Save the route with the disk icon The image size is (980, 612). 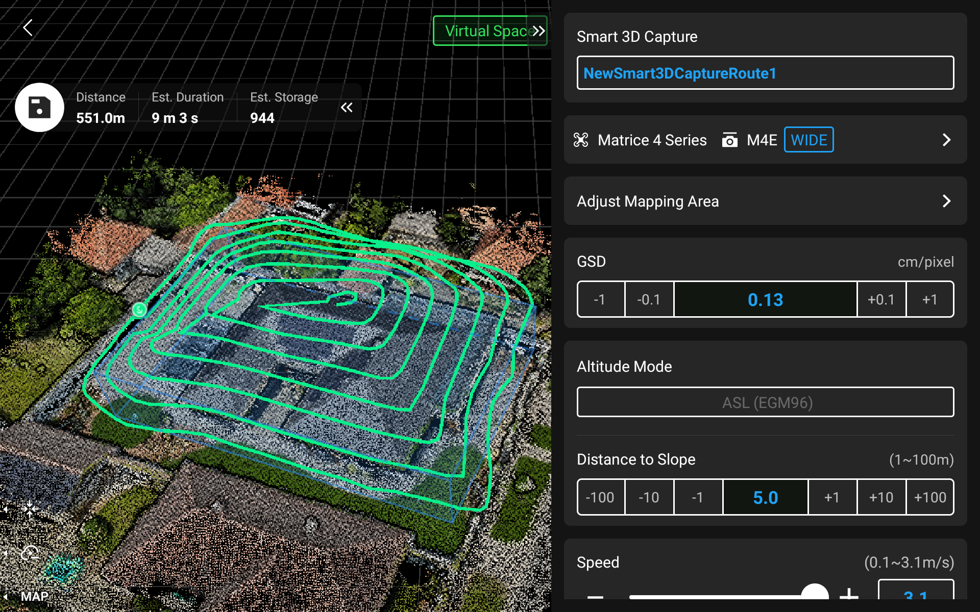point(39,107)
